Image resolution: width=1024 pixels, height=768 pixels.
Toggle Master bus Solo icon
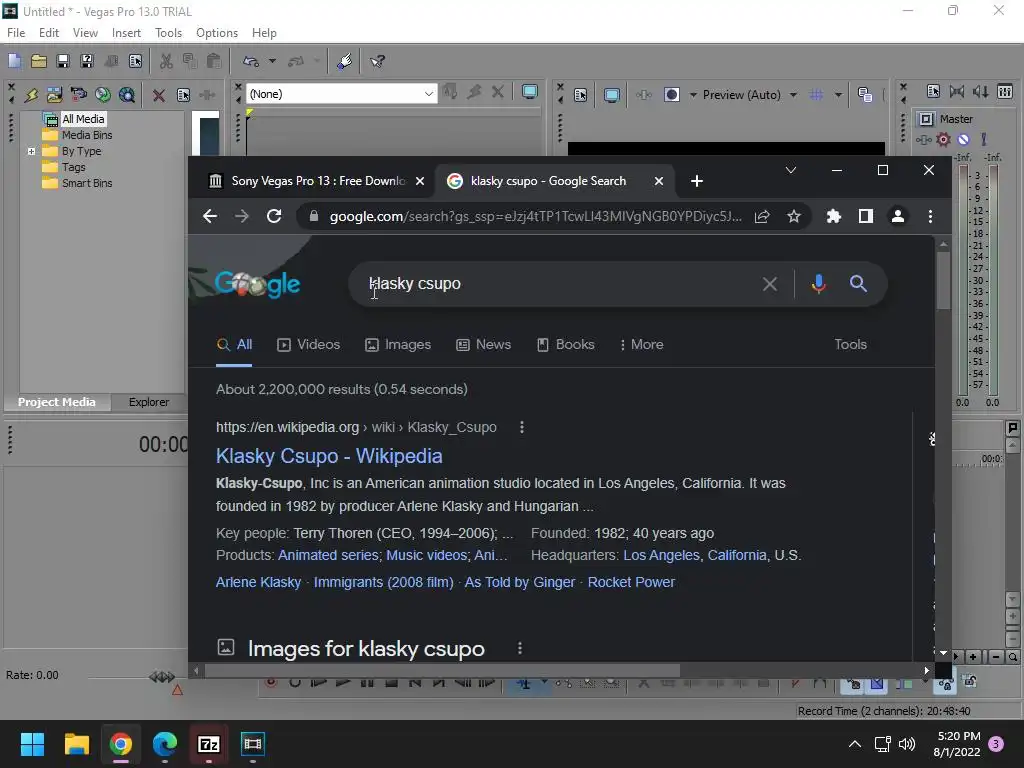[984, 139]
